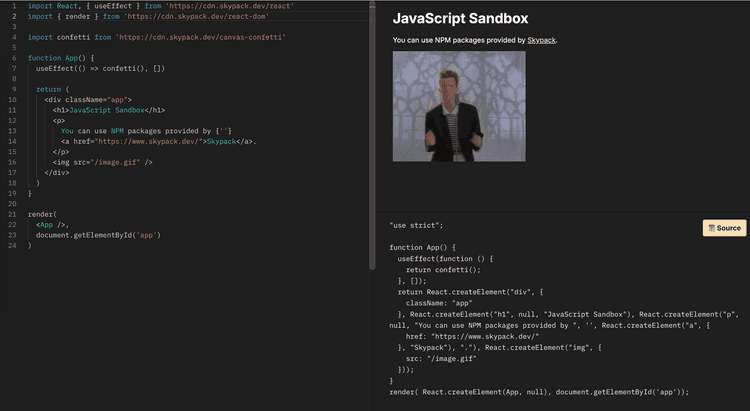750x411 pixels.
Task: Click the 'function App() {' editor line
Action: click(x=61, y=58)
